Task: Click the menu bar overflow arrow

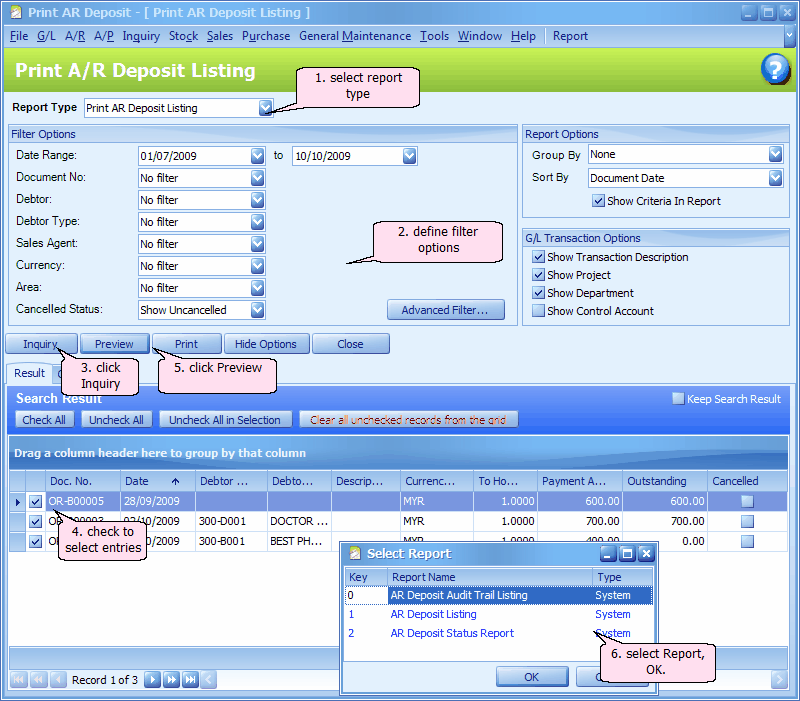Action: point(789,36)
